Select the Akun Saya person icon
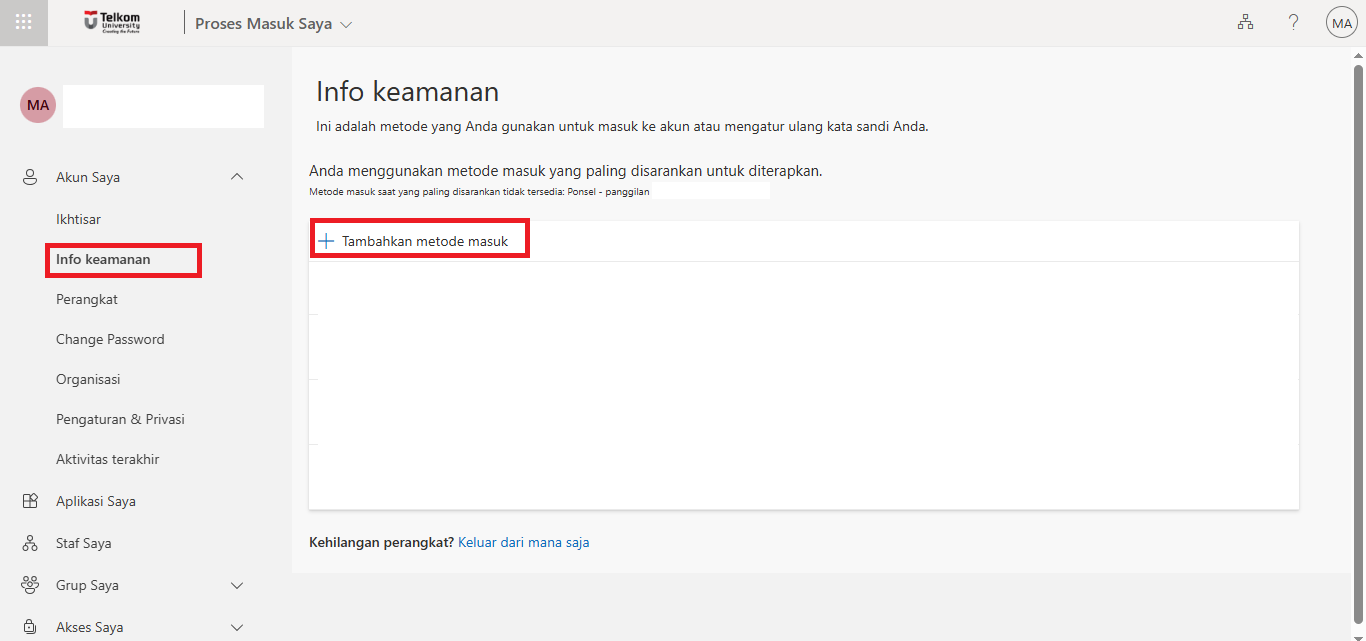 [x=28, y=176]
